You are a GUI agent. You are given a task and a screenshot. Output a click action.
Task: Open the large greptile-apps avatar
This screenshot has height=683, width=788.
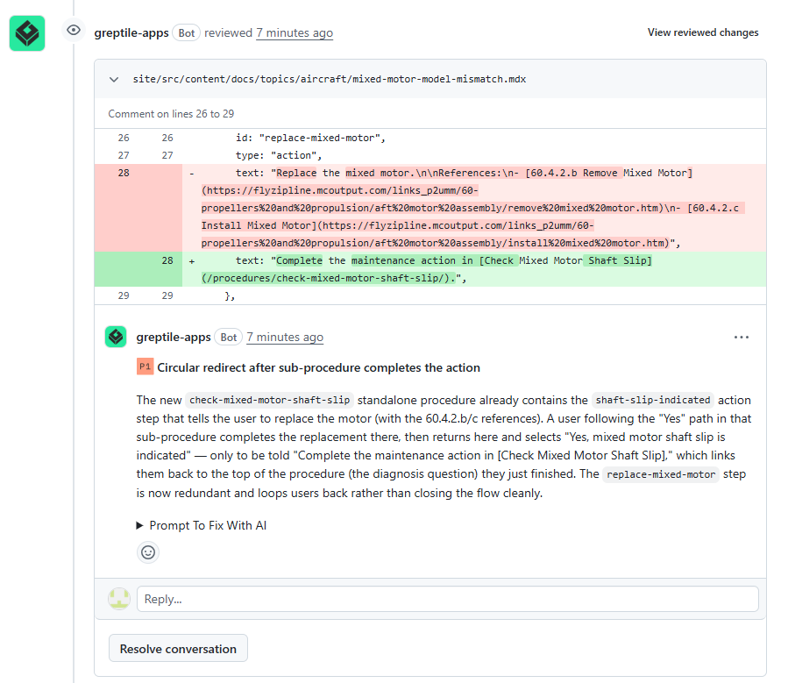[27, 33]
